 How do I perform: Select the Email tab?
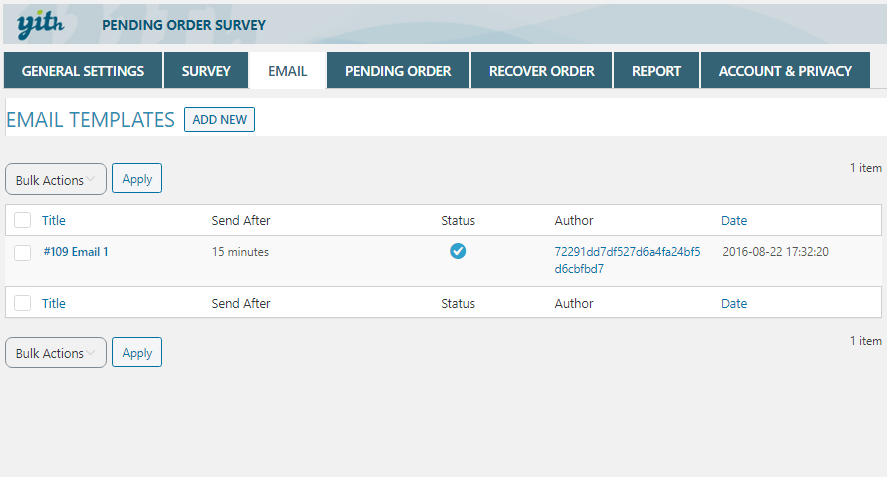coord(287,71)
